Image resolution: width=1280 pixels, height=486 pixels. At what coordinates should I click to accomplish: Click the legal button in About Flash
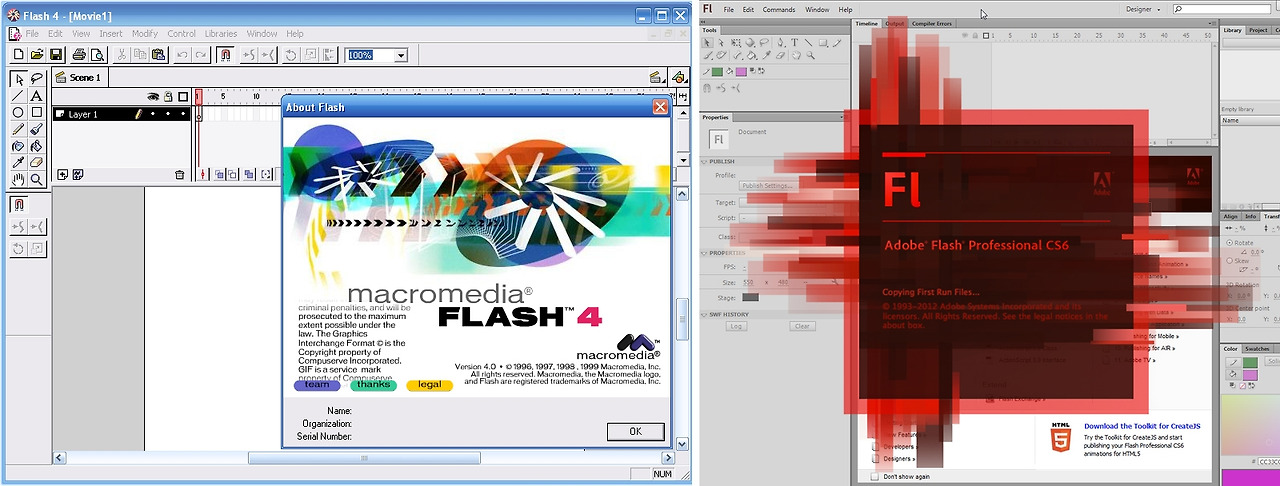(x=430, y=385)
